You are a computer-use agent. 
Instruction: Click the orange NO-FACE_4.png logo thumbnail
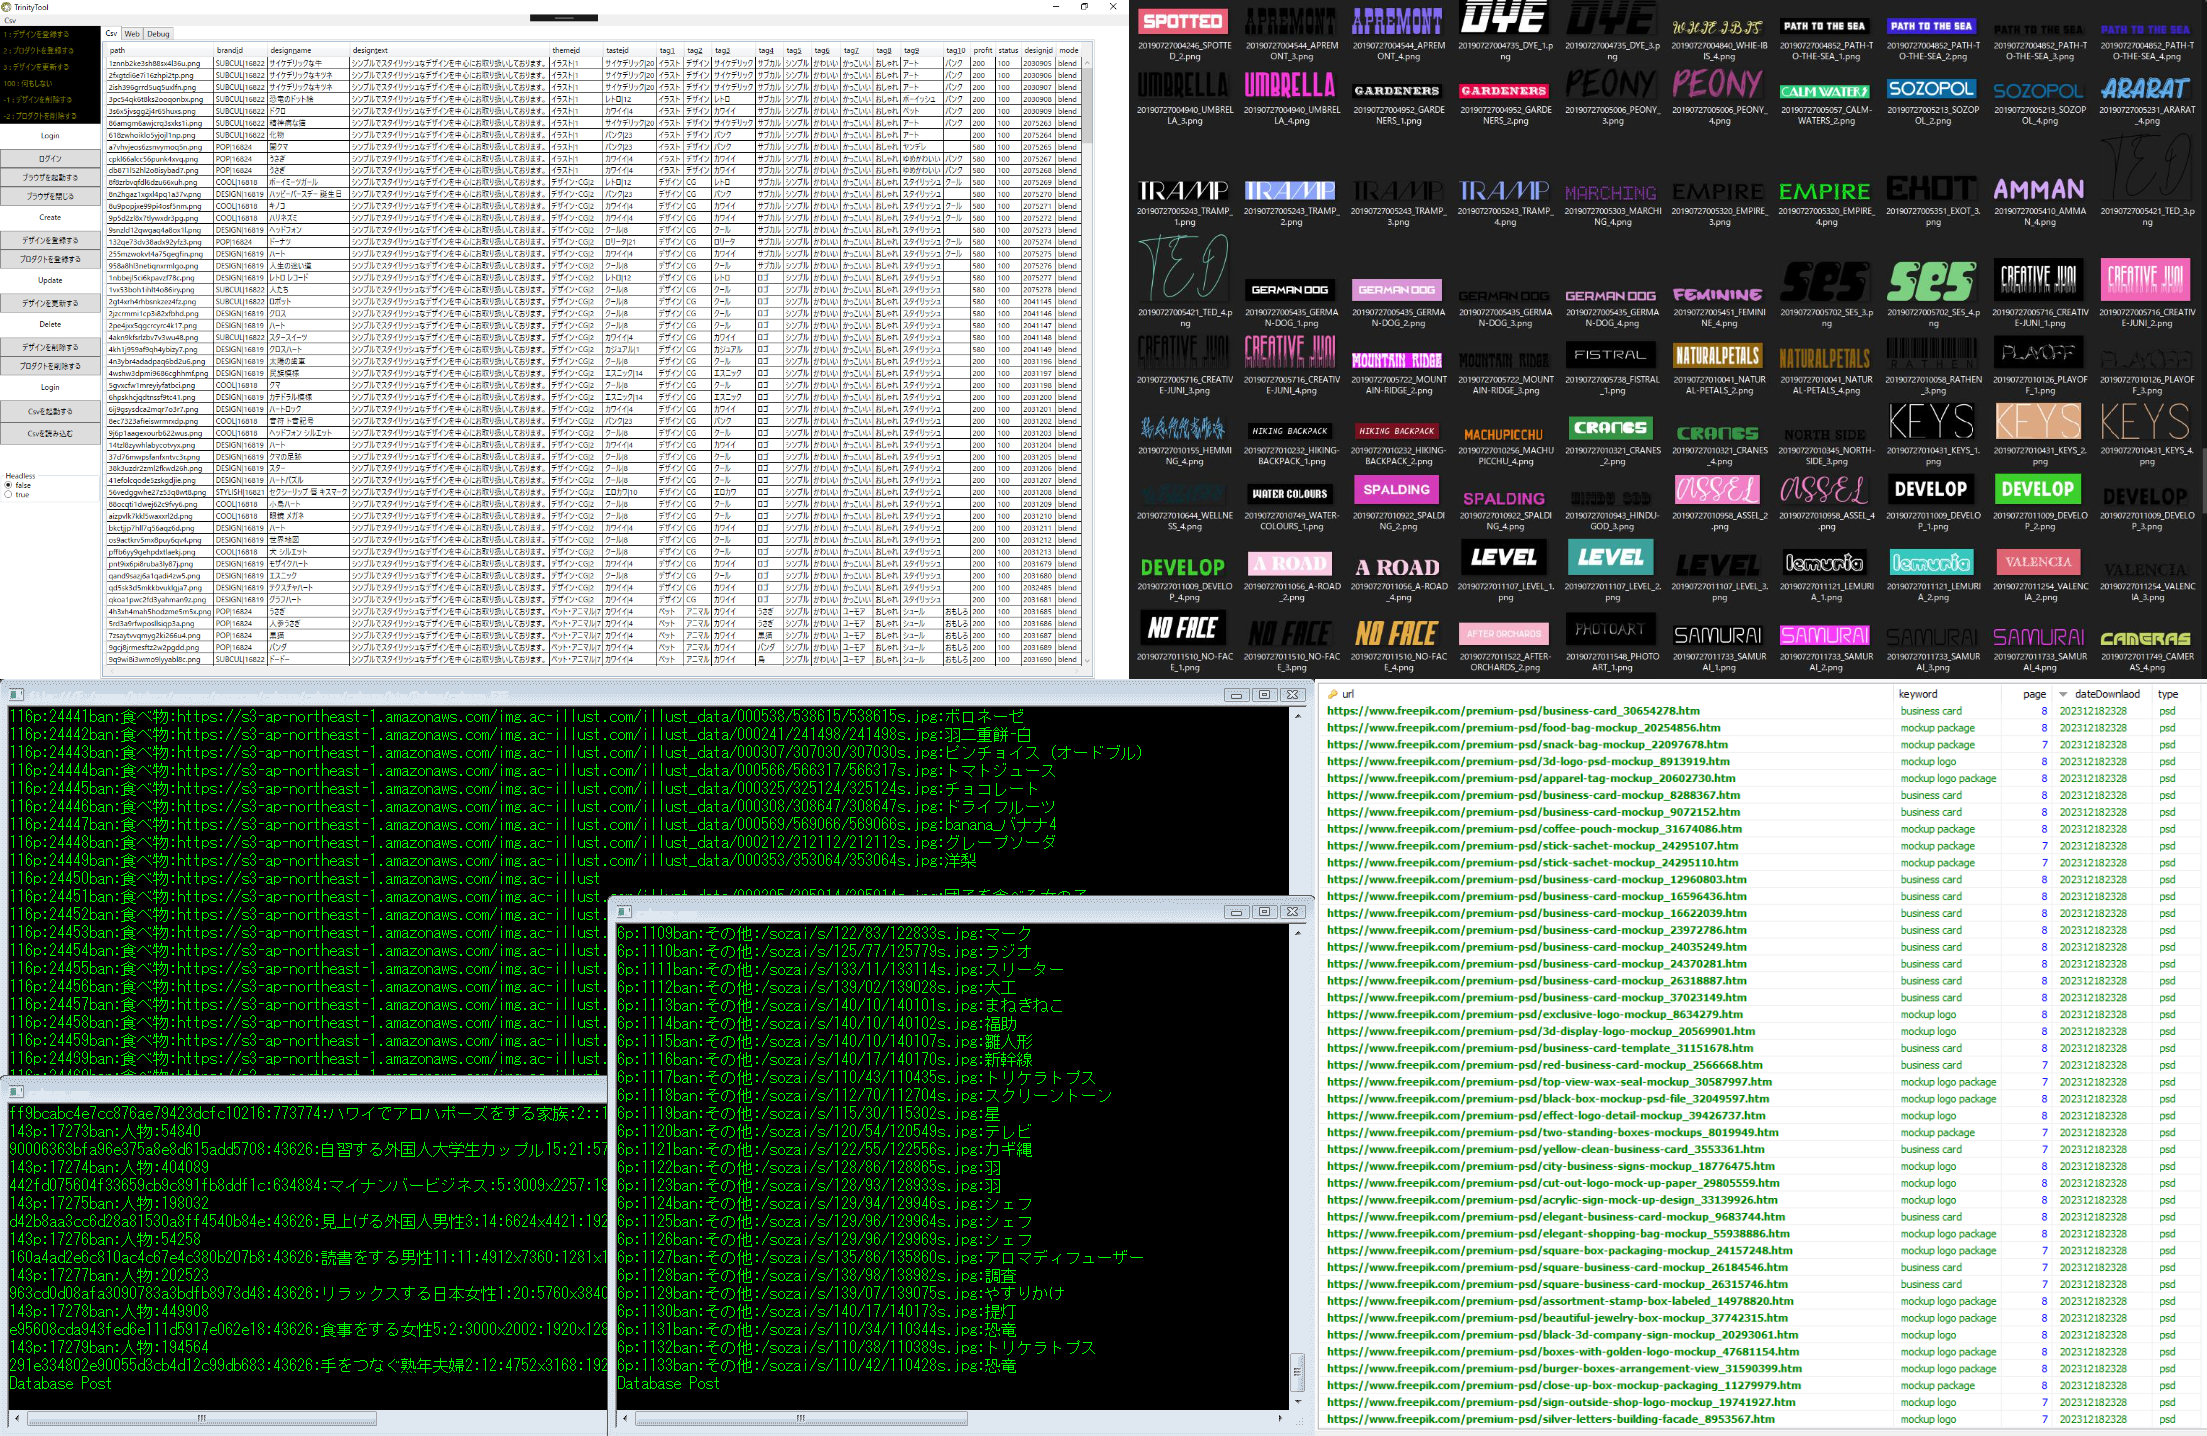point(1397,633)
